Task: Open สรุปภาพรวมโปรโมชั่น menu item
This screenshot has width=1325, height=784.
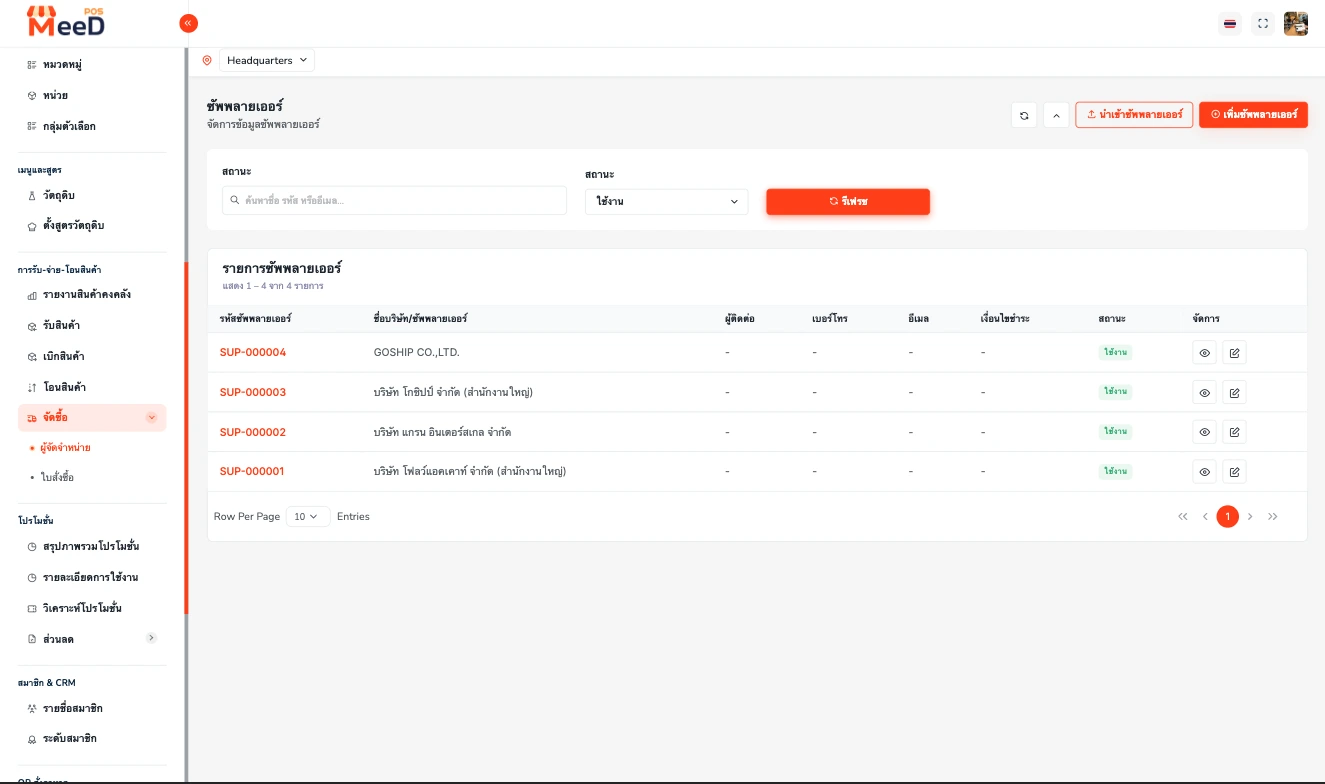Action: 92,547
